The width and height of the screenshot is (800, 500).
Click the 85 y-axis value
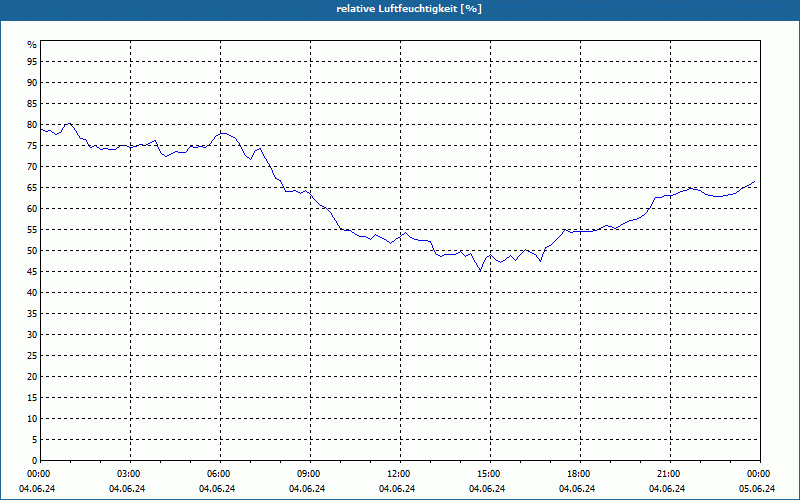tap(32, 104)
